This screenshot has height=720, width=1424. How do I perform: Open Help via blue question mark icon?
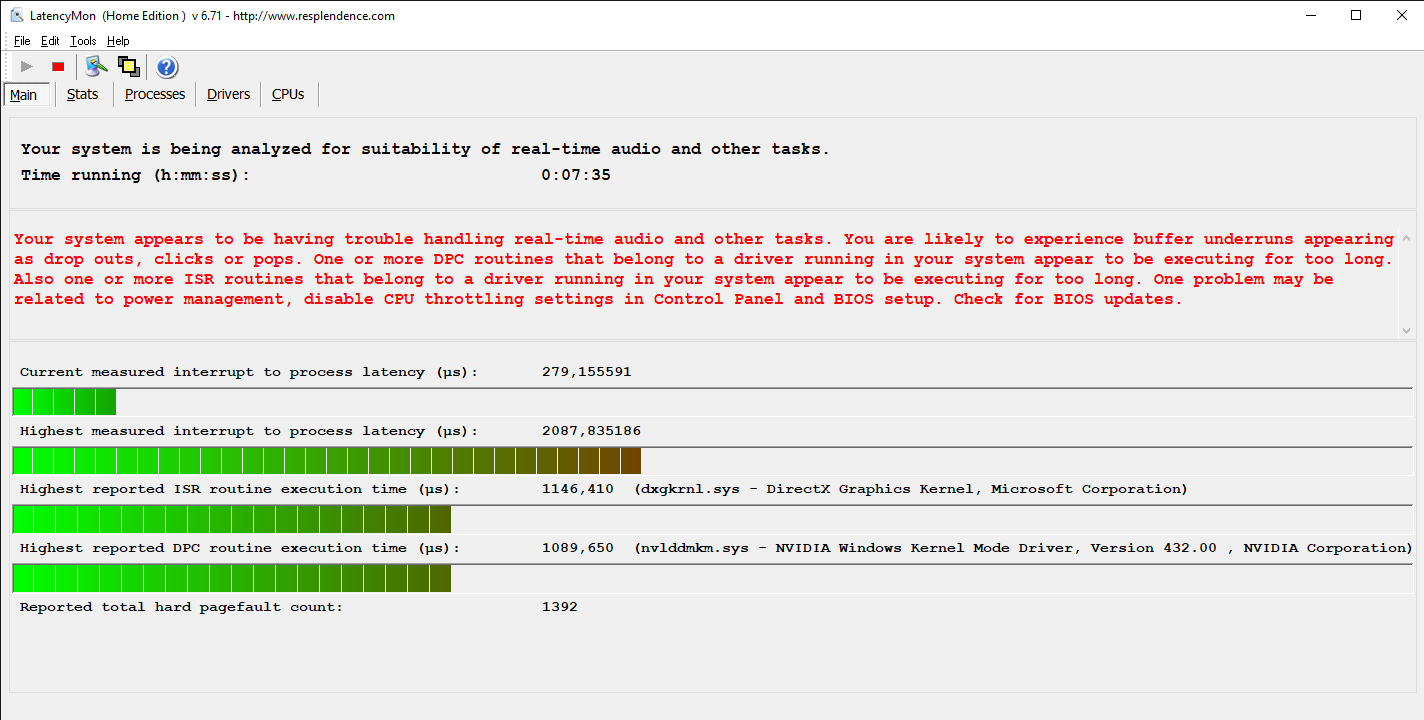167,67
